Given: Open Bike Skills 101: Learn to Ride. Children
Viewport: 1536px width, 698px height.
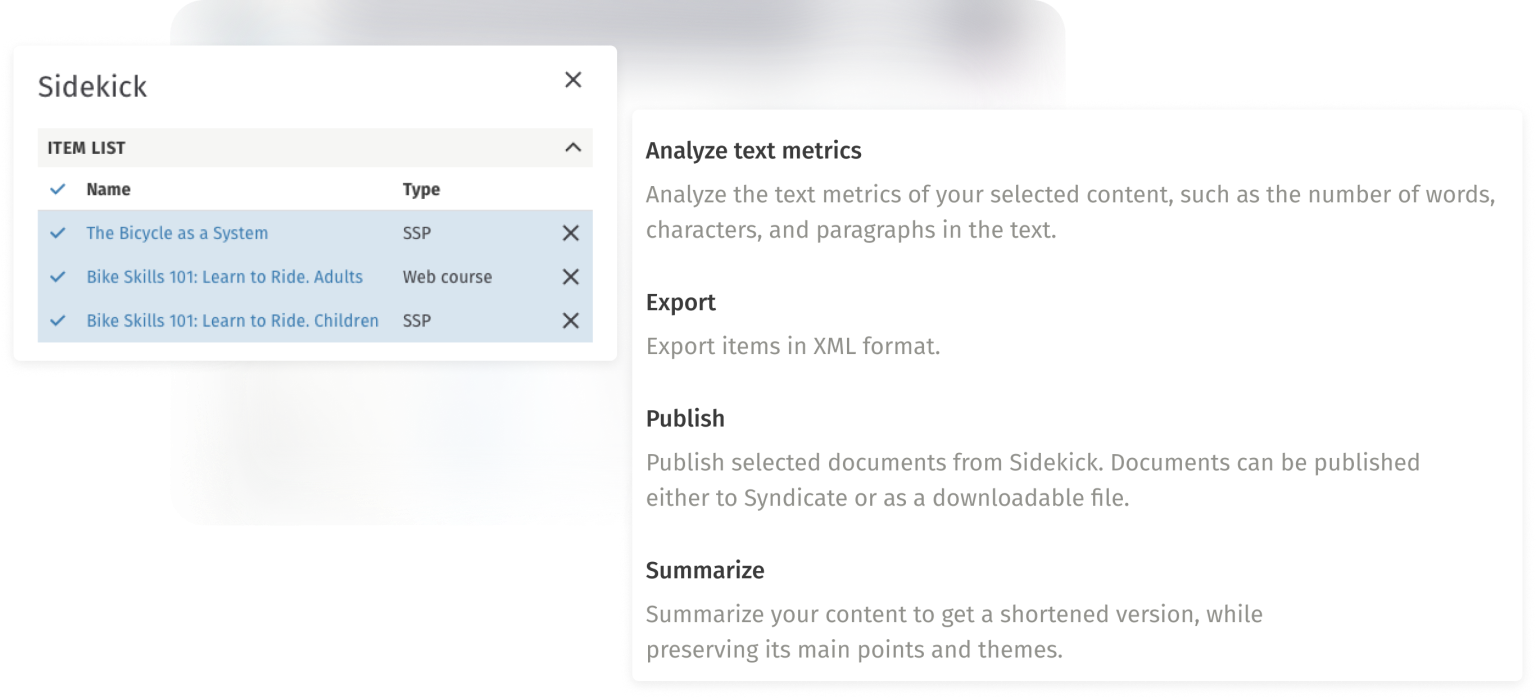Looking at the screenshot, I should coord(233,321).
